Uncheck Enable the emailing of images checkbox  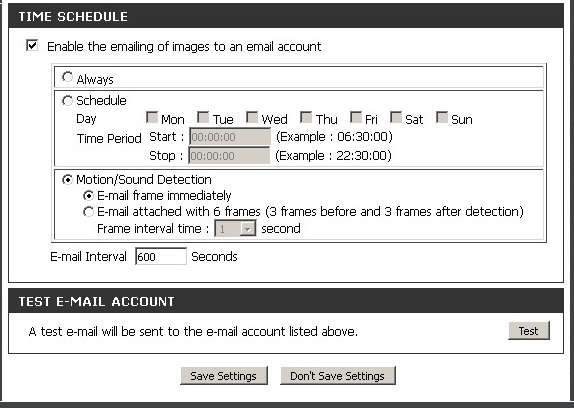click(32, 46)
